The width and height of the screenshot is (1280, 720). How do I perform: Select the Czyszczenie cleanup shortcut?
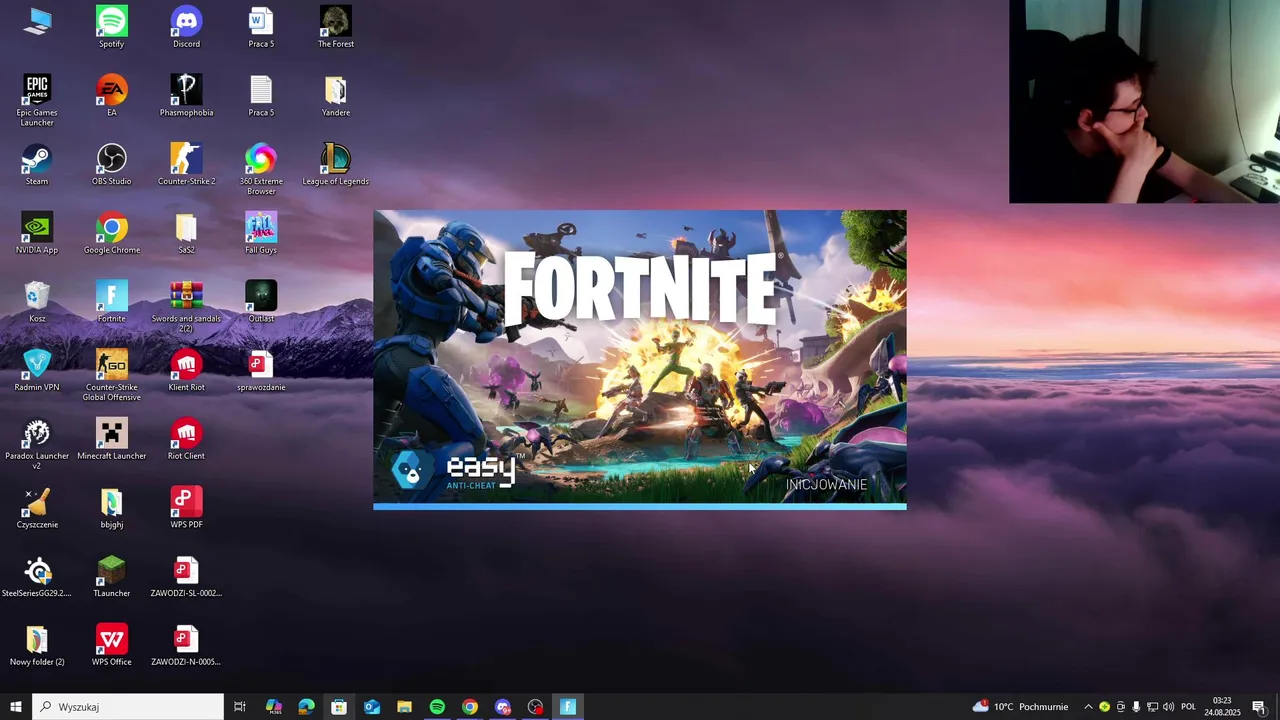click(37, 508)
